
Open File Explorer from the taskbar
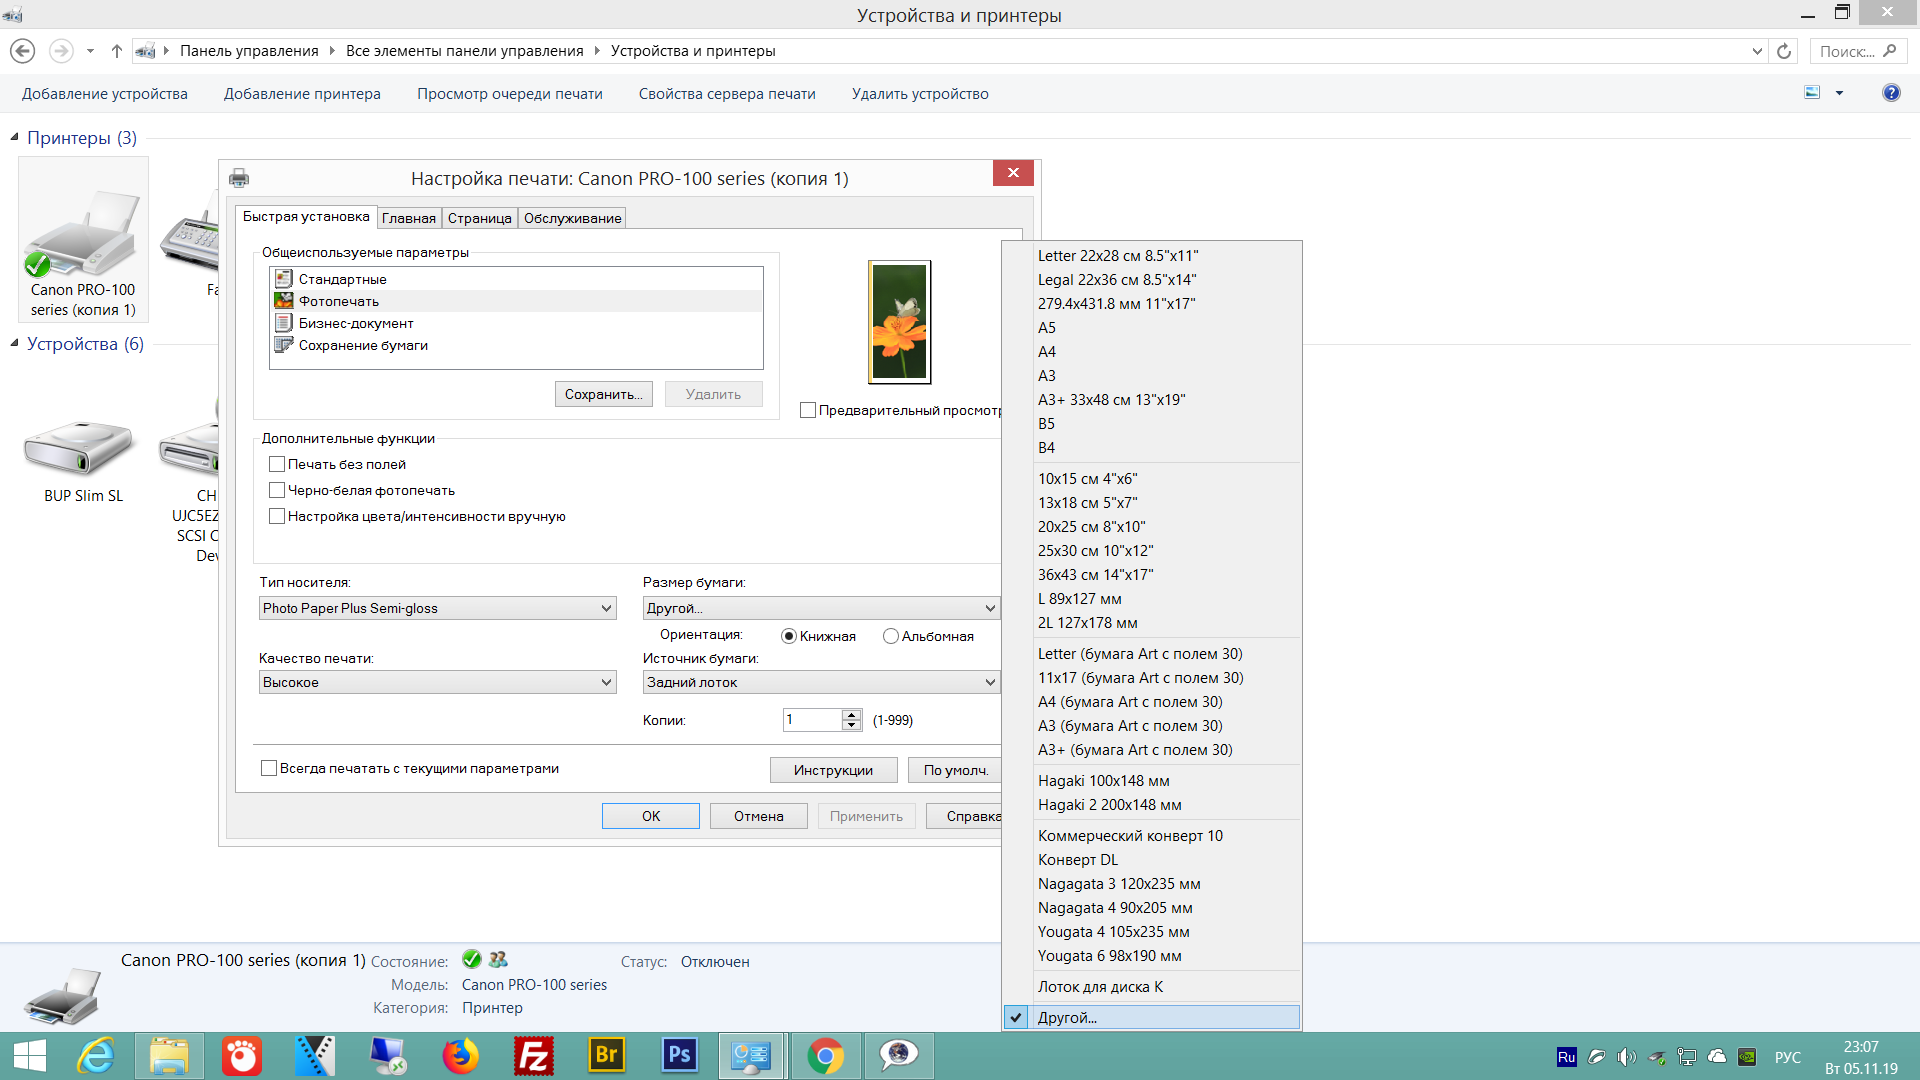[x=169, y=1056]
